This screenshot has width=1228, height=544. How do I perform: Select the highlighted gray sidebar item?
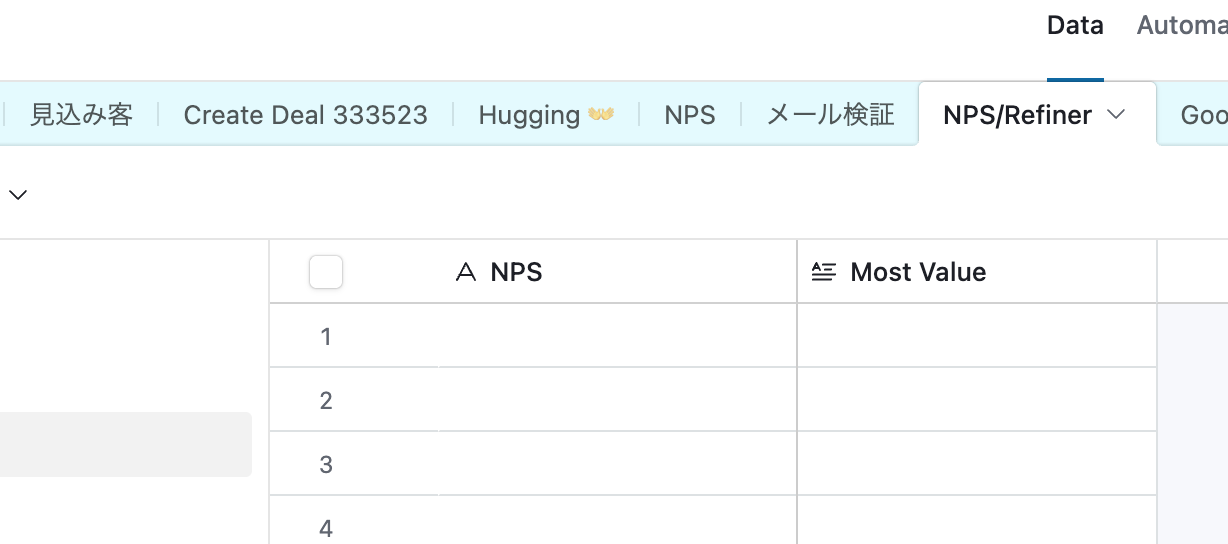pos(125,443)
